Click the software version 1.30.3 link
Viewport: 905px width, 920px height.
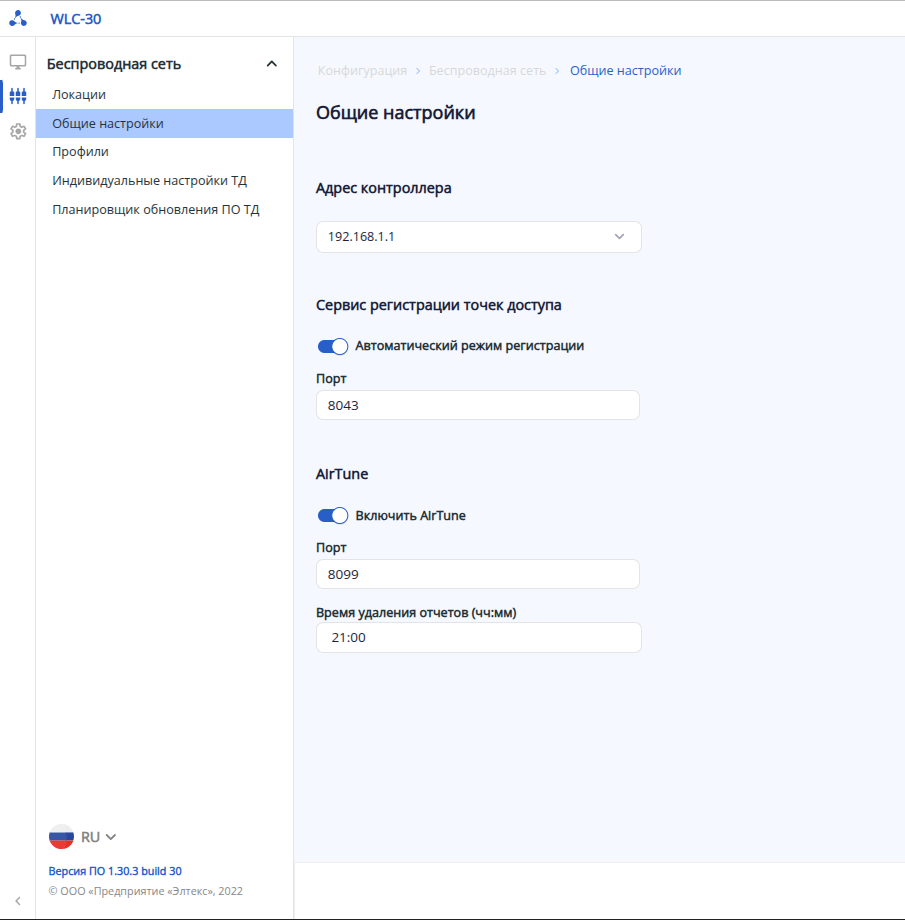click(x=115, y=871)
